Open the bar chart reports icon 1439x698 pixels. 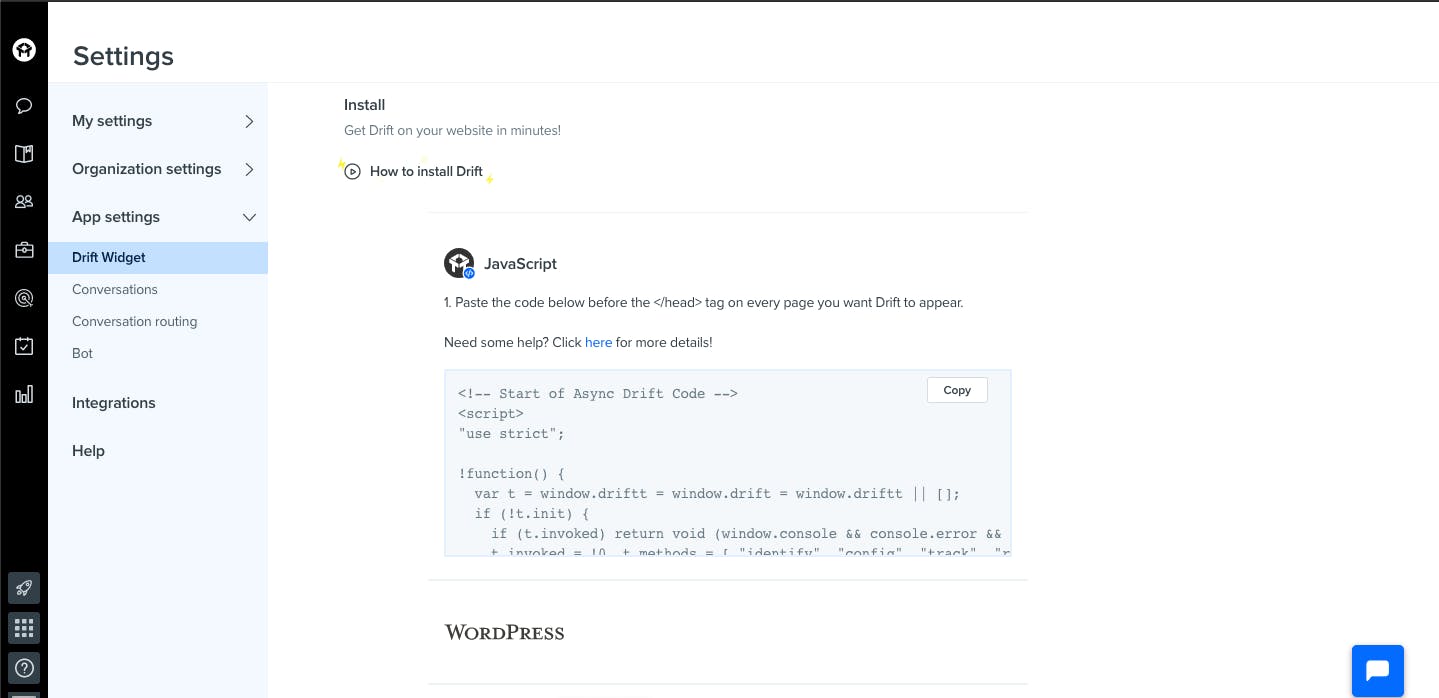point(24,394)
